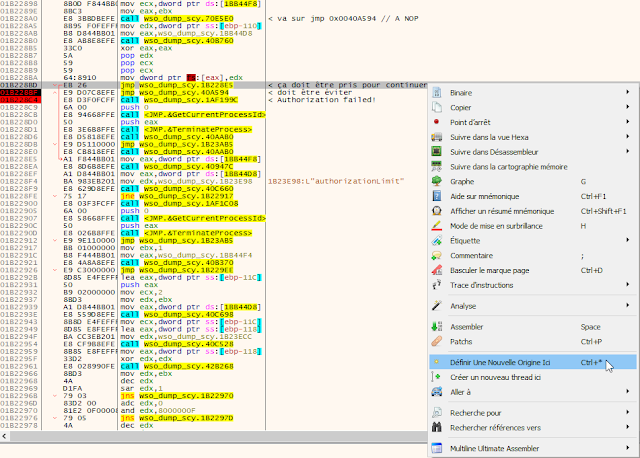Click the 'jmp wso_dump_scy.40A594' instruction

coord(175,93)
